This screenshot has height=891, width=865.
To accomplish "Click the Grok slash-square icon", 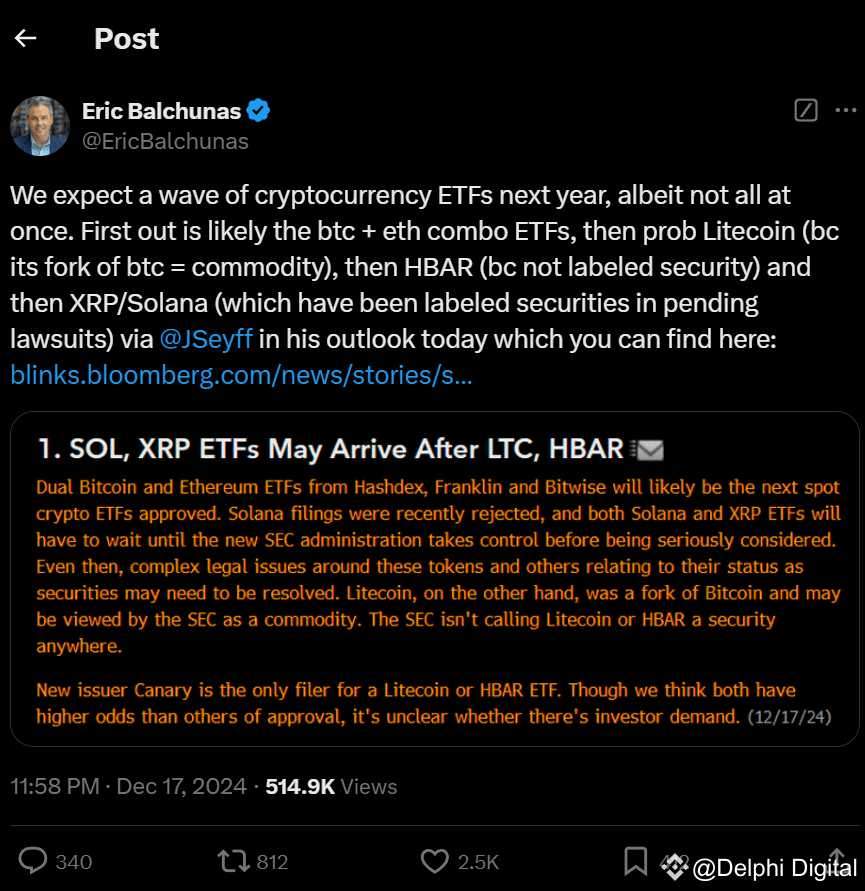I will (x=805, y=111).
